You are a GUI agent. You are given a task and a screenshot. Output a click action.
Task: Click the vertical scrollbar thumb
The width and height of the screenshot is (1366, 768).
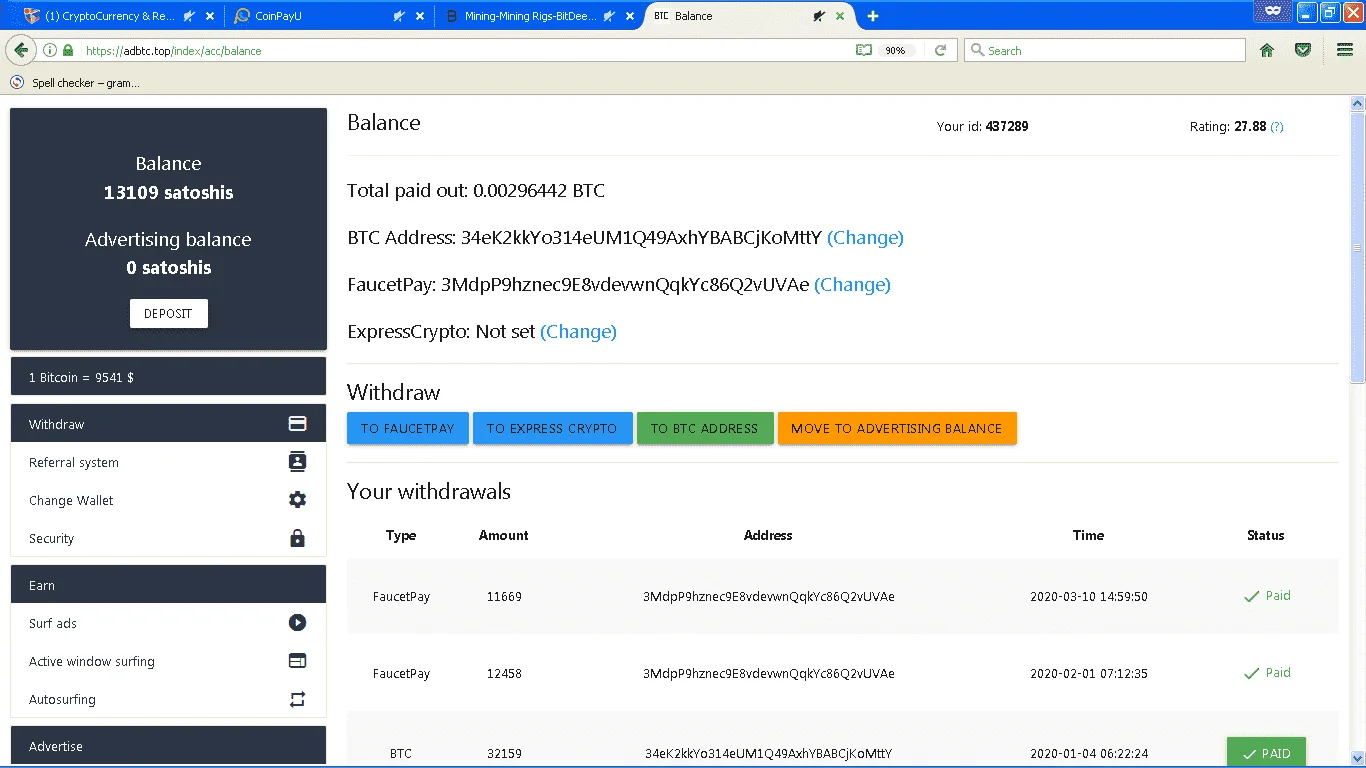1357,246
